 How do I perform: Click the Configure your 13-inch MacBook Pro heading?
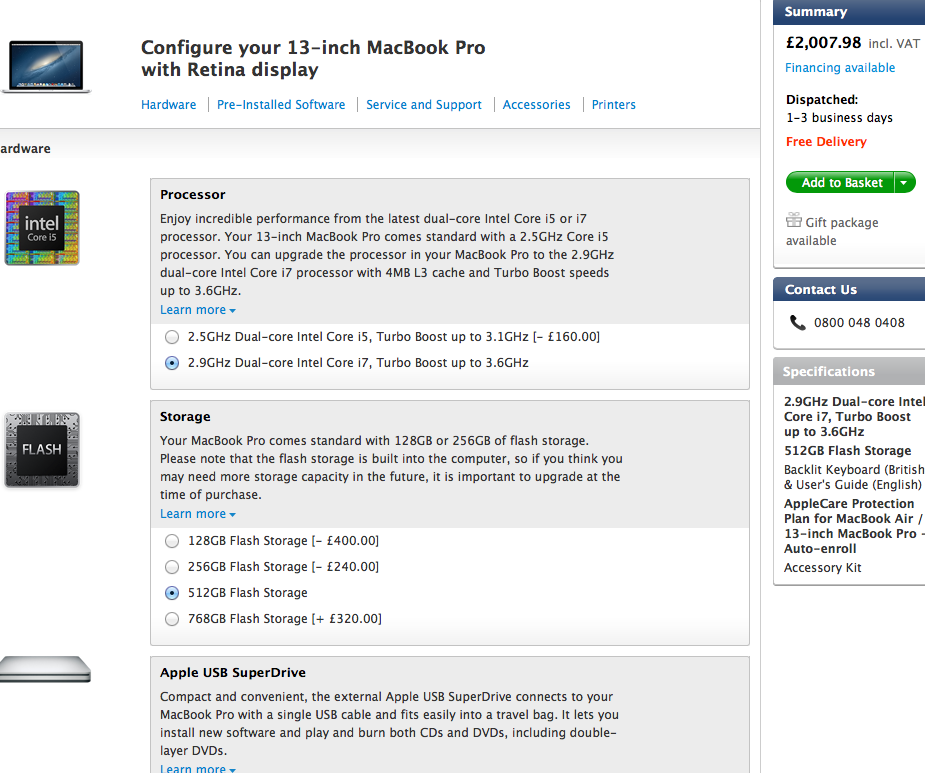coord(313,58)
